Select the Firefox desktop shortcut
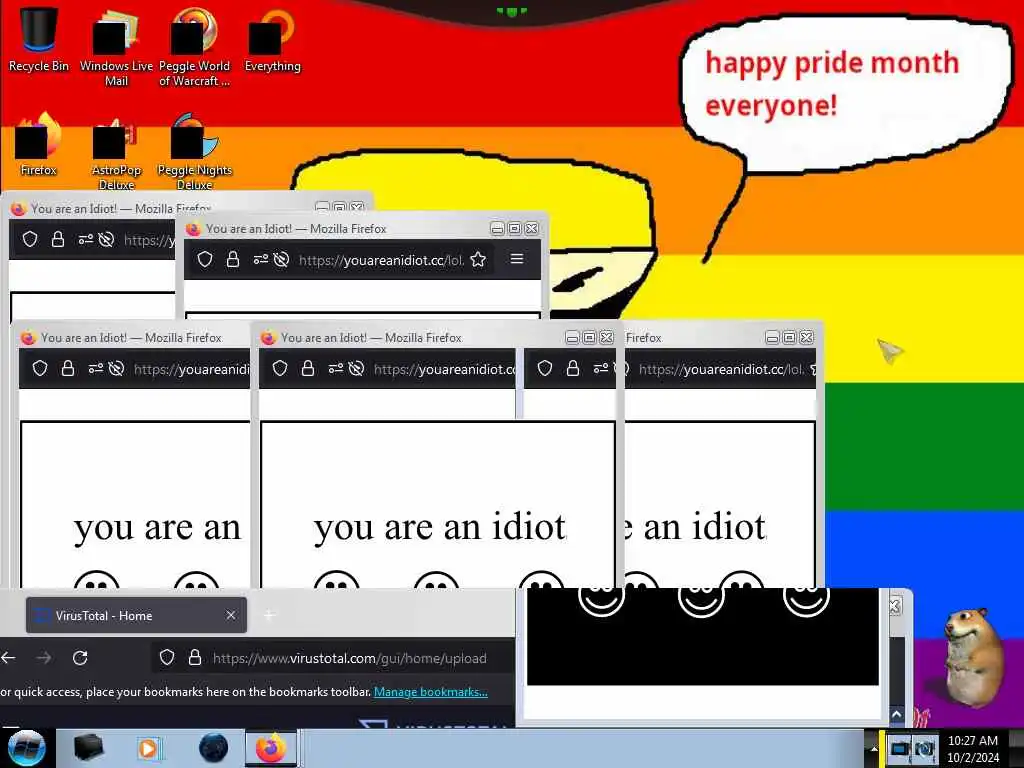 (39, 145)
